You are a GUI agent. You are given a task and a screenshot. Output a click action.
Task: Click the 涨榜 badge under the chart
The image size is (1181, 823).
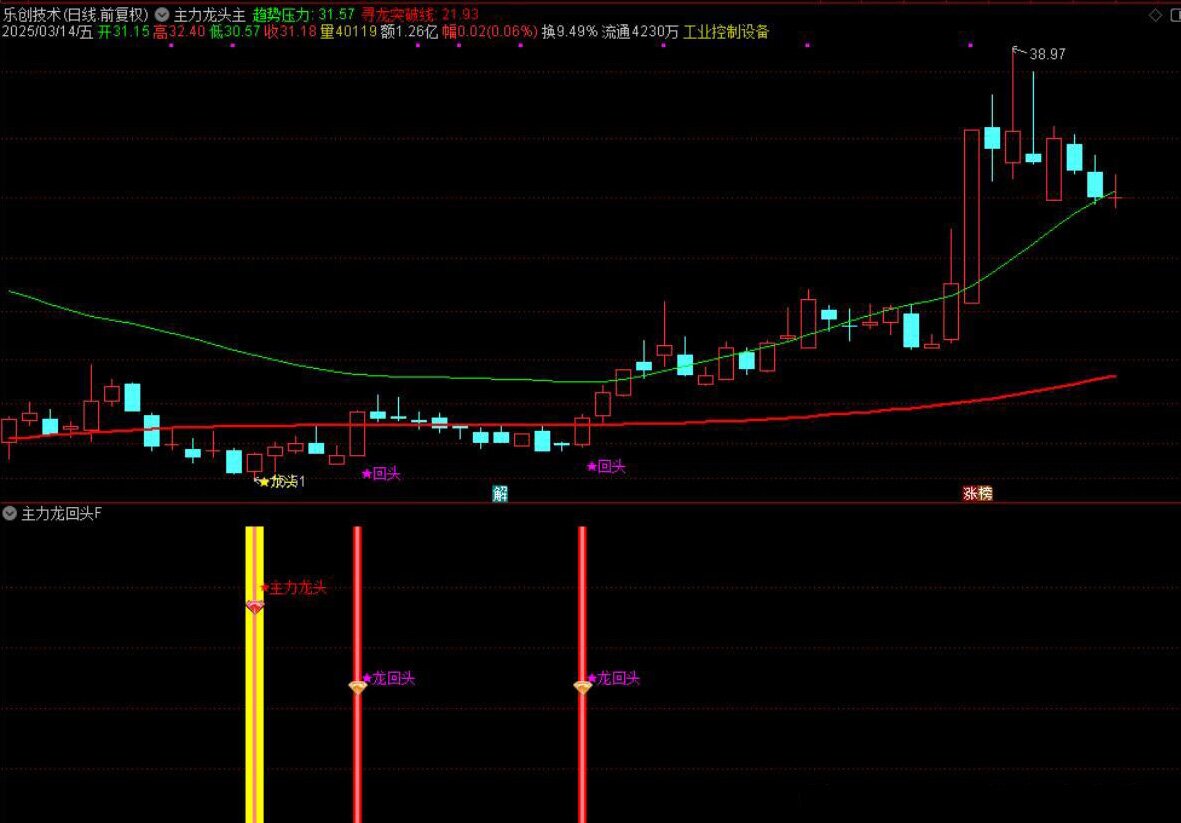[x=978, y=493]
